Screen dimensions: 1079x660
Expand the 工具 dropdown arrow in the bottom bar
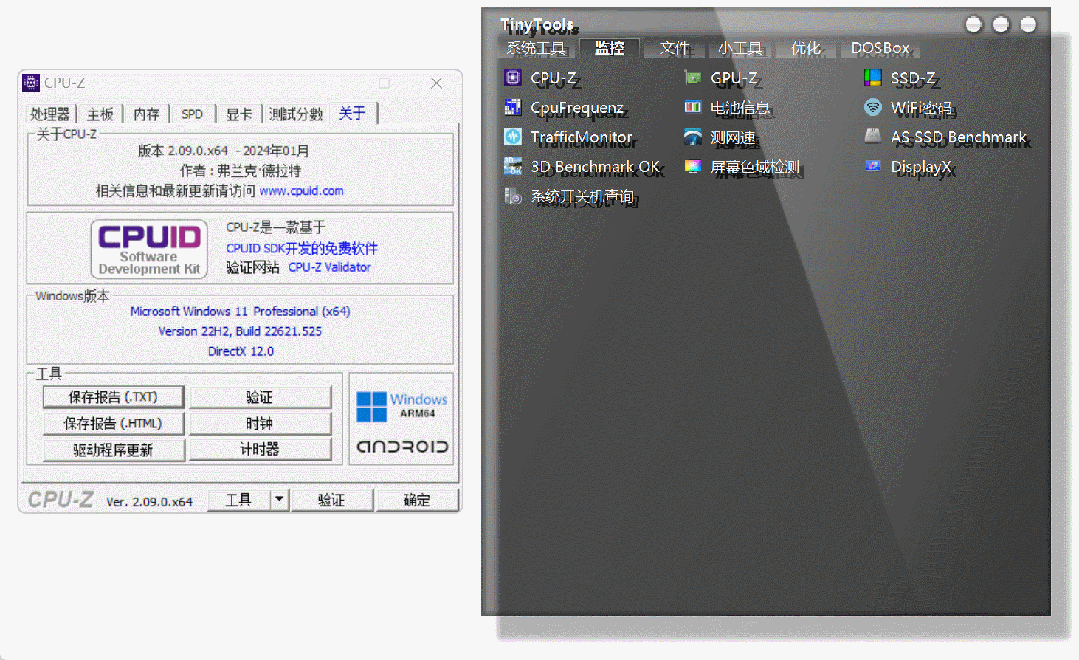tap(279, 500)
